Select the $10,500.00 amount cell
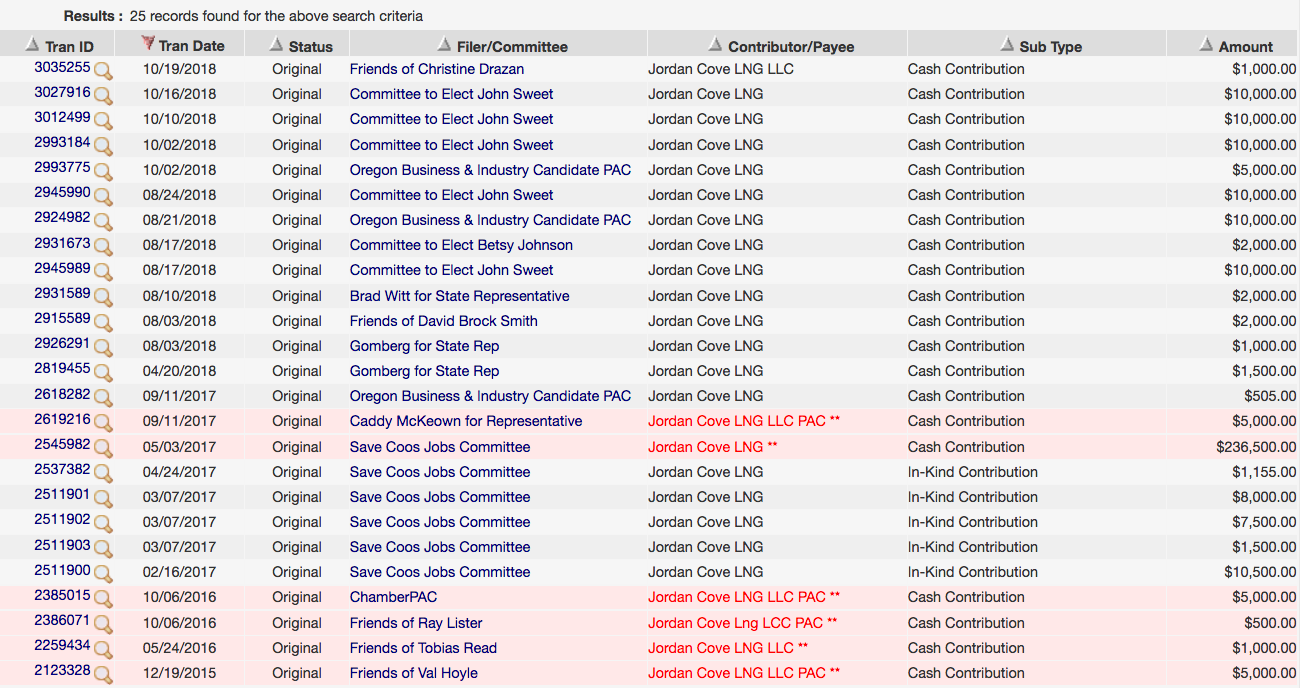The height and width of the screenshot is (688, 1300). point(1260,572)
